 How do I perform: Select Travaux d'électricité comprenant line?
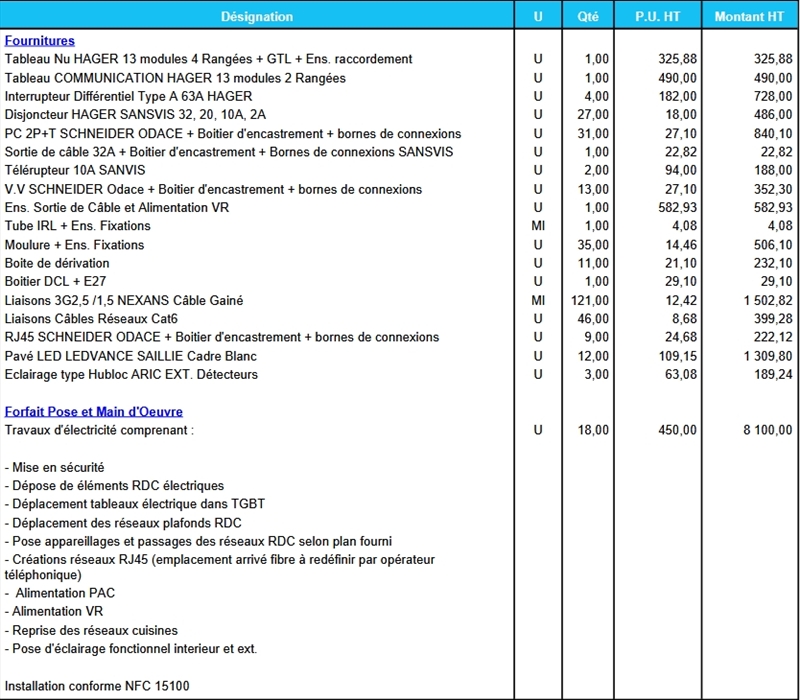(99, 430)
